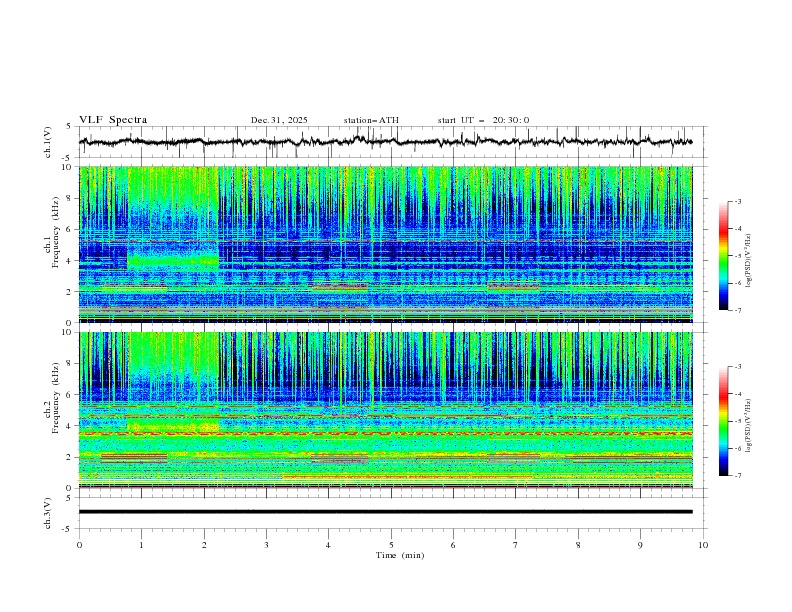Click the Time (min) axis label
Screen dimensions: 792x612
click(x=400, y=555)
